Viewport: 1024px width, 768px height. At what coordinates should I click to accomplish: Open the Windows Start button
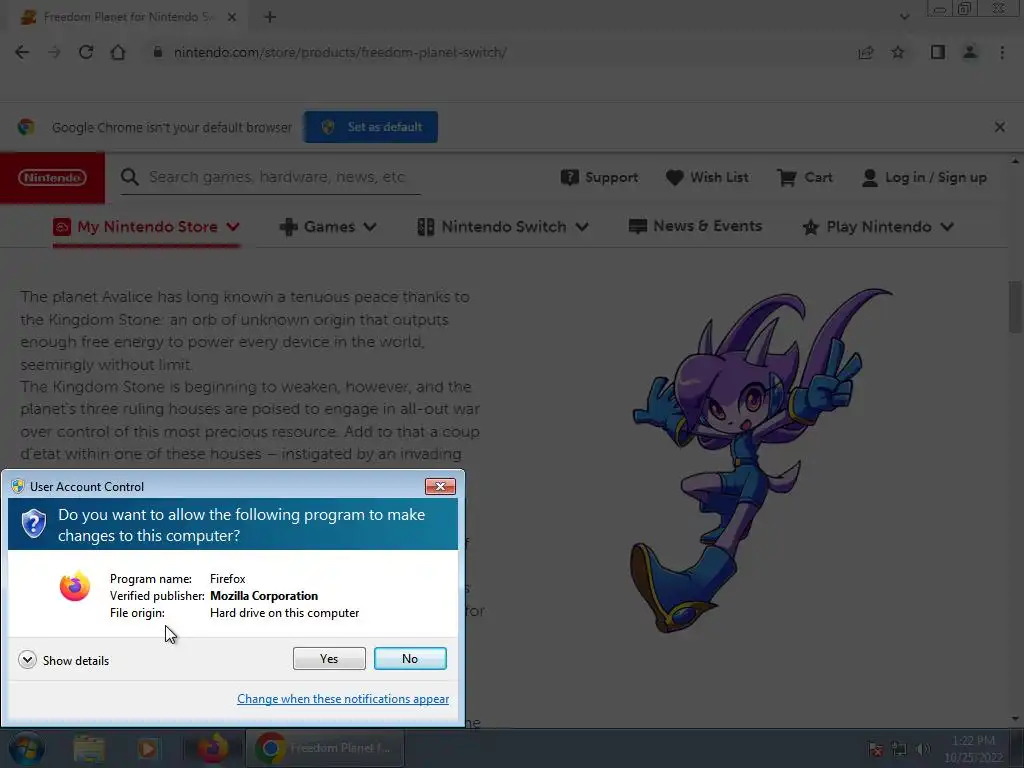pos(26,748)
